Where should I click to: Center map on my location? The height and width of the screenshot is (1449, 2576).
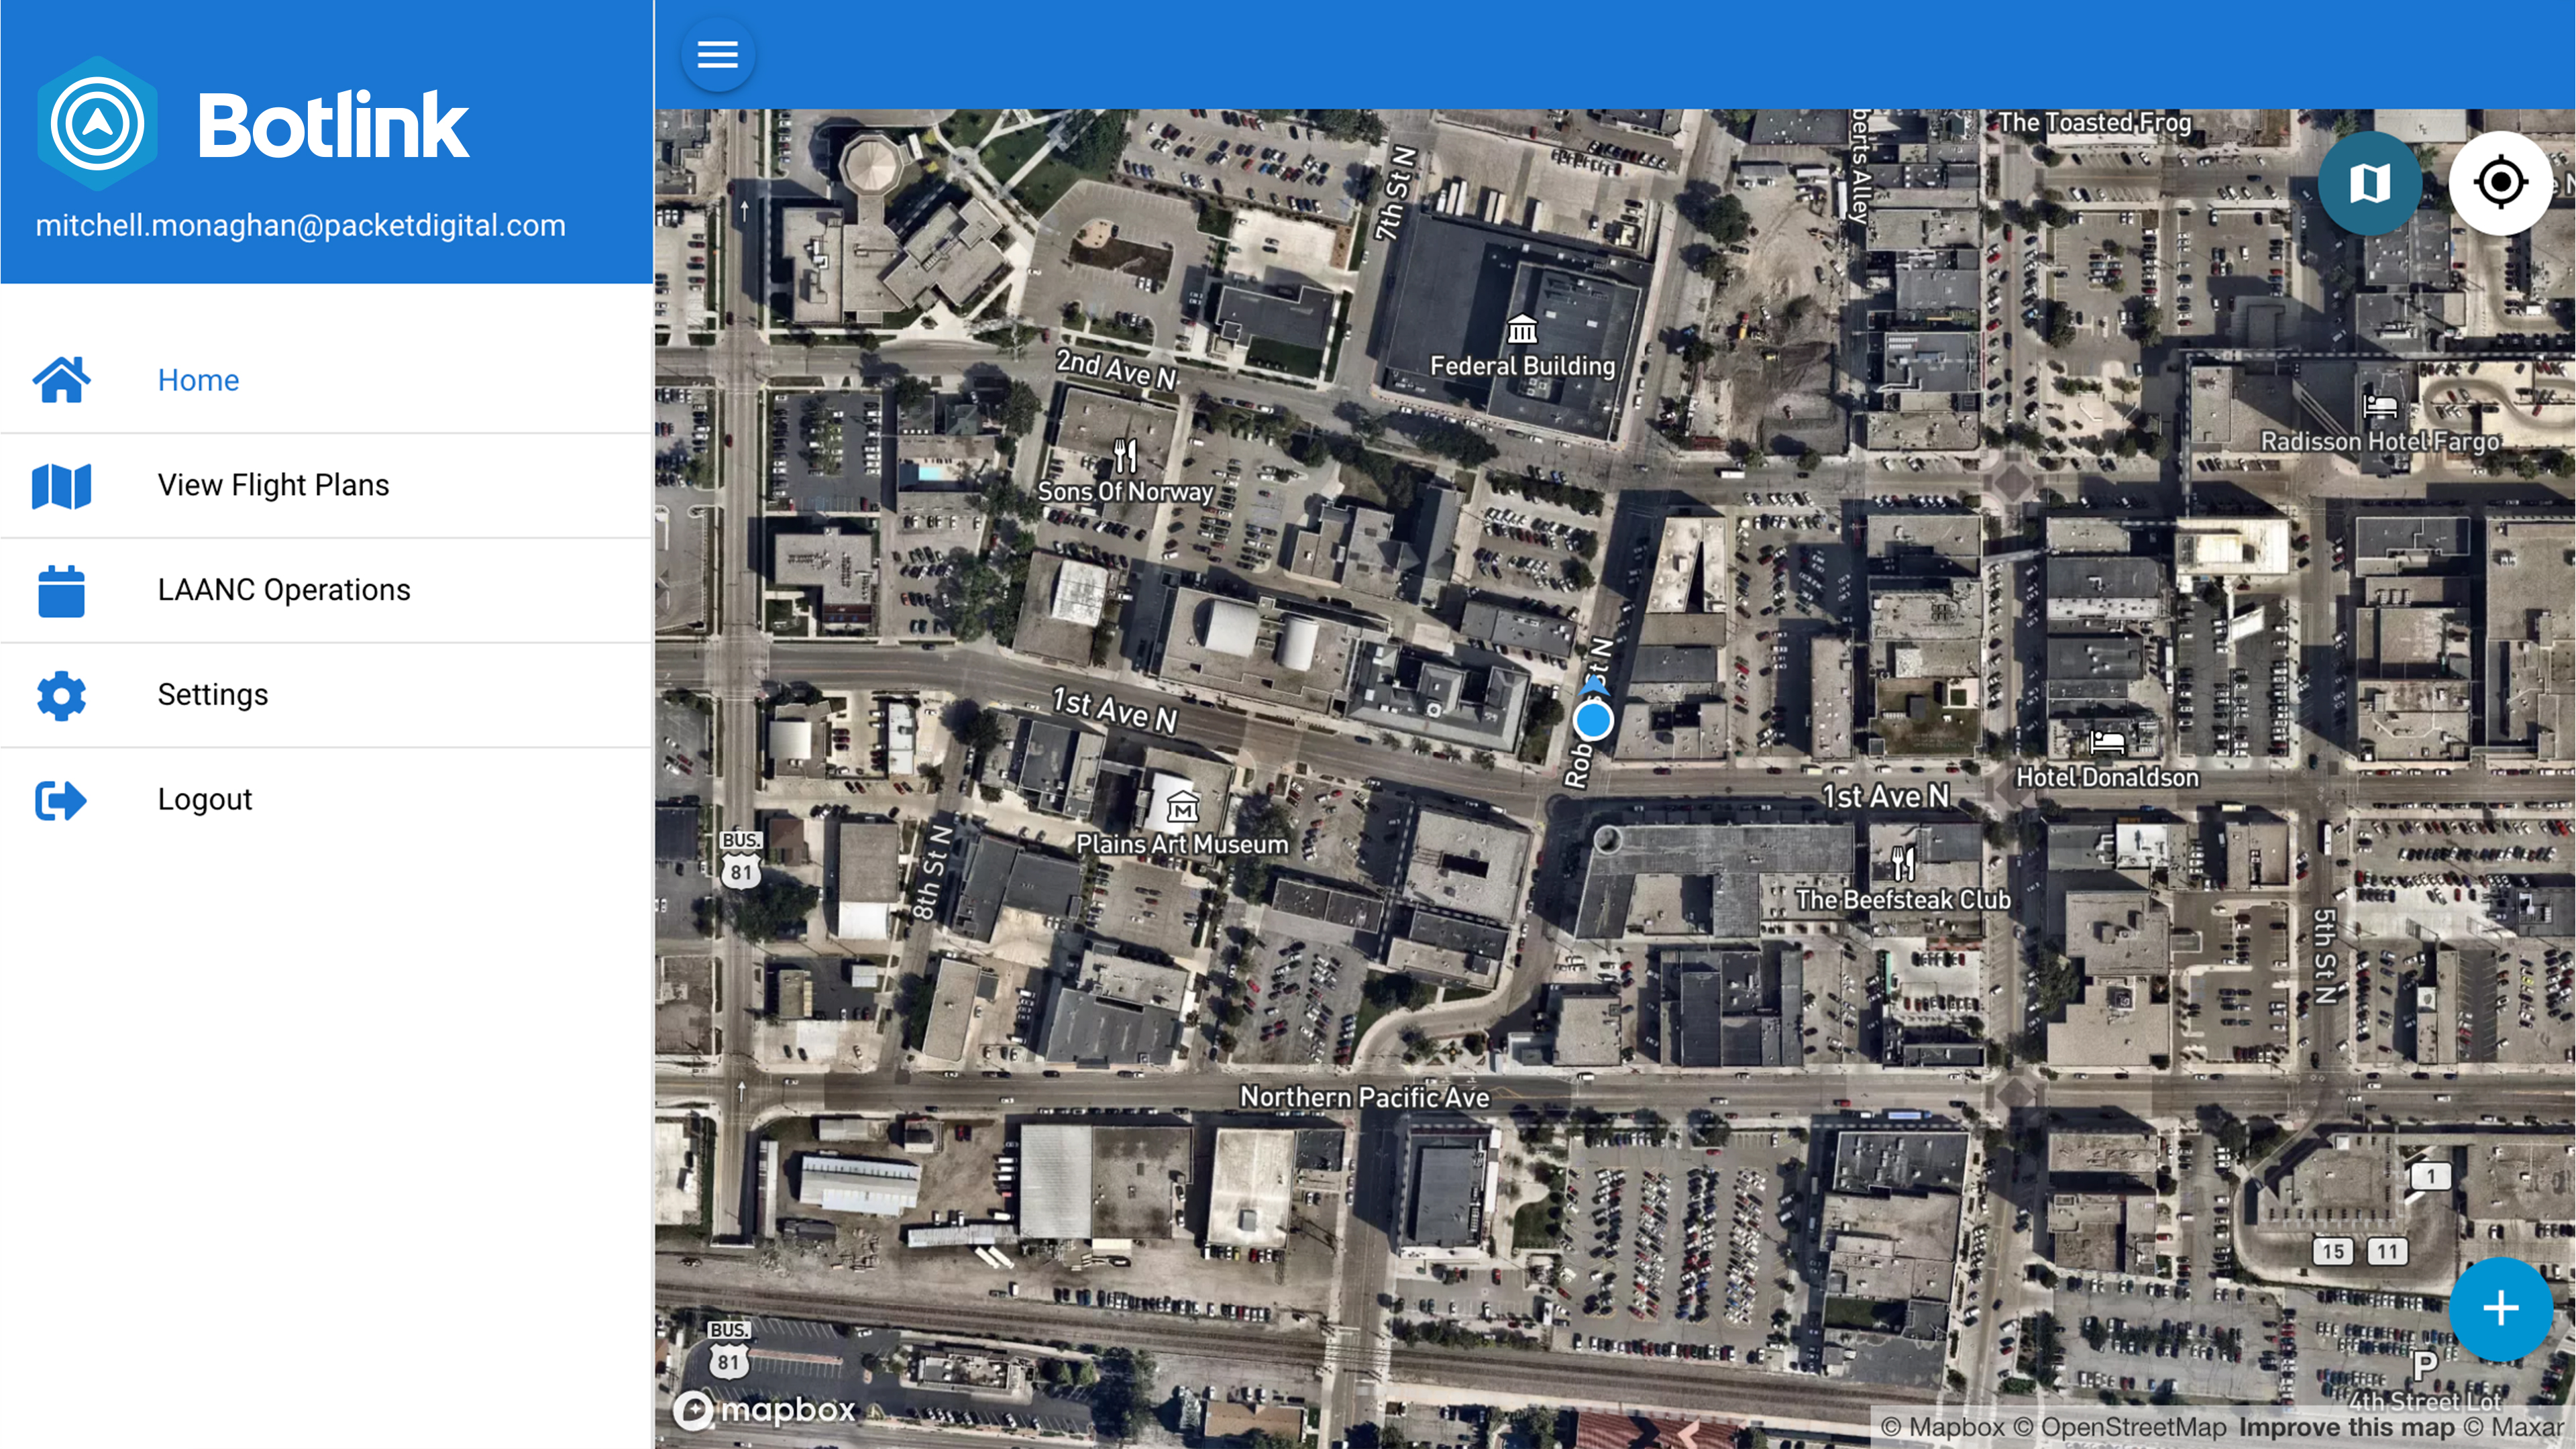coord(2500,183)
